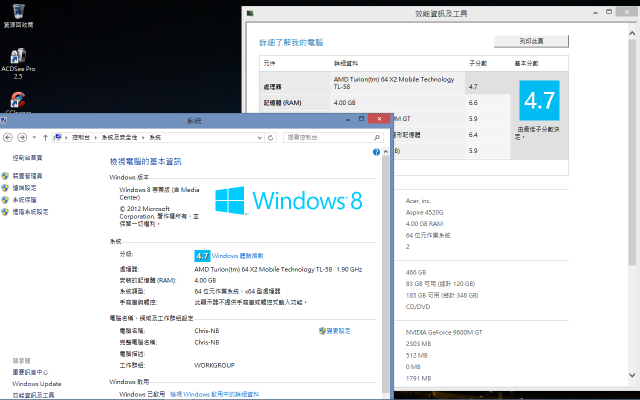Click shield icon beside 遠端設定
Screen dimensions: 640x400
[5, 188]
